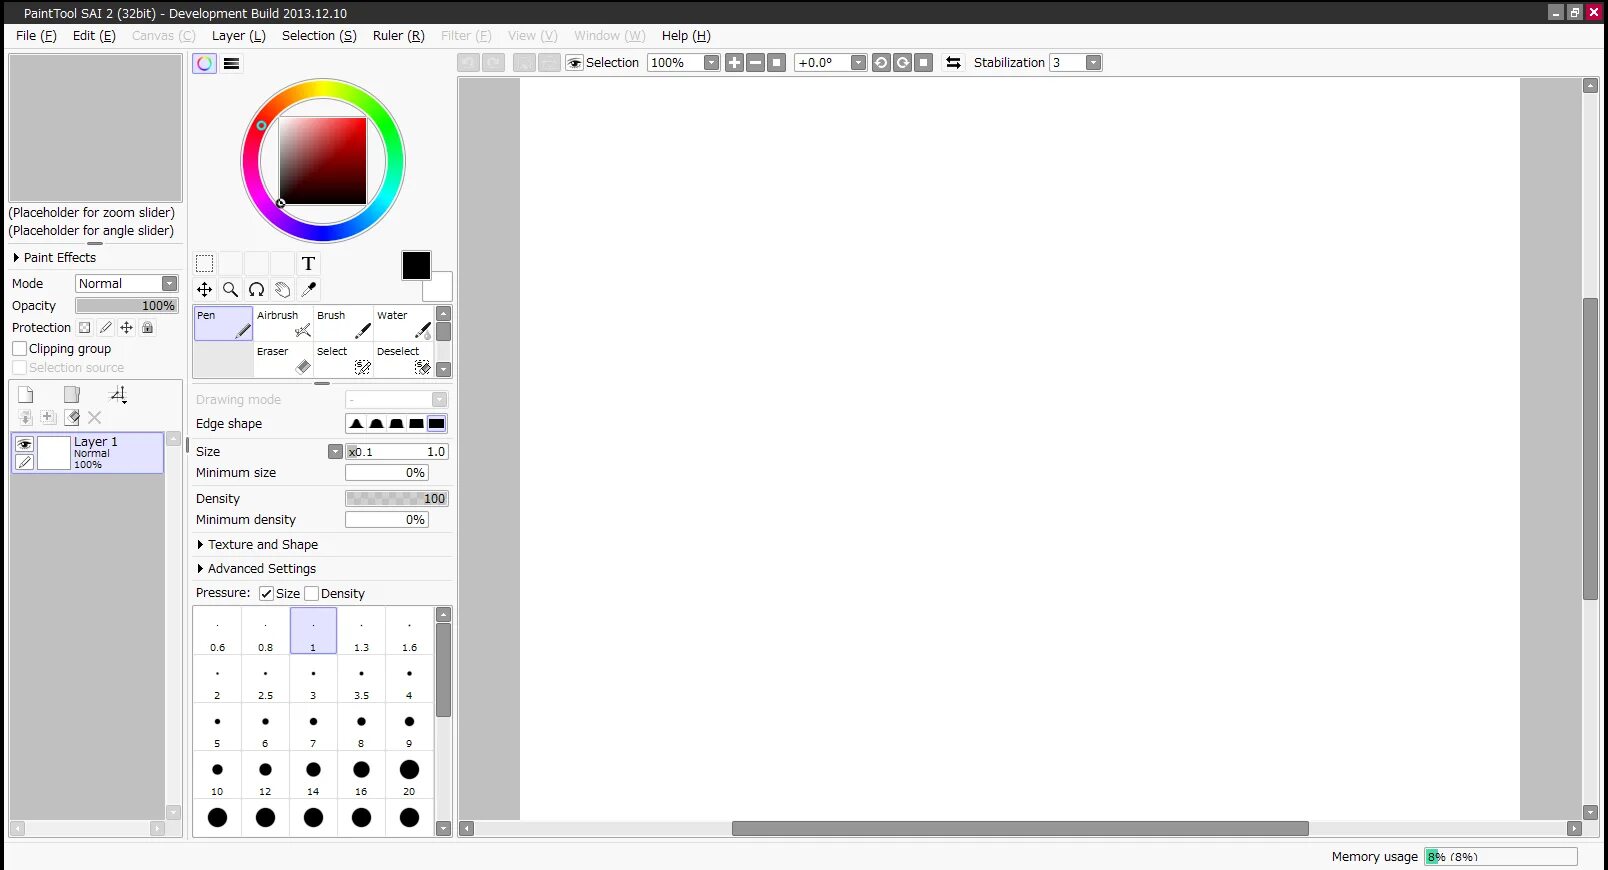Click the zoom out minus button
This screenshot has height=870, width=1608.
[x=755, y=62]
